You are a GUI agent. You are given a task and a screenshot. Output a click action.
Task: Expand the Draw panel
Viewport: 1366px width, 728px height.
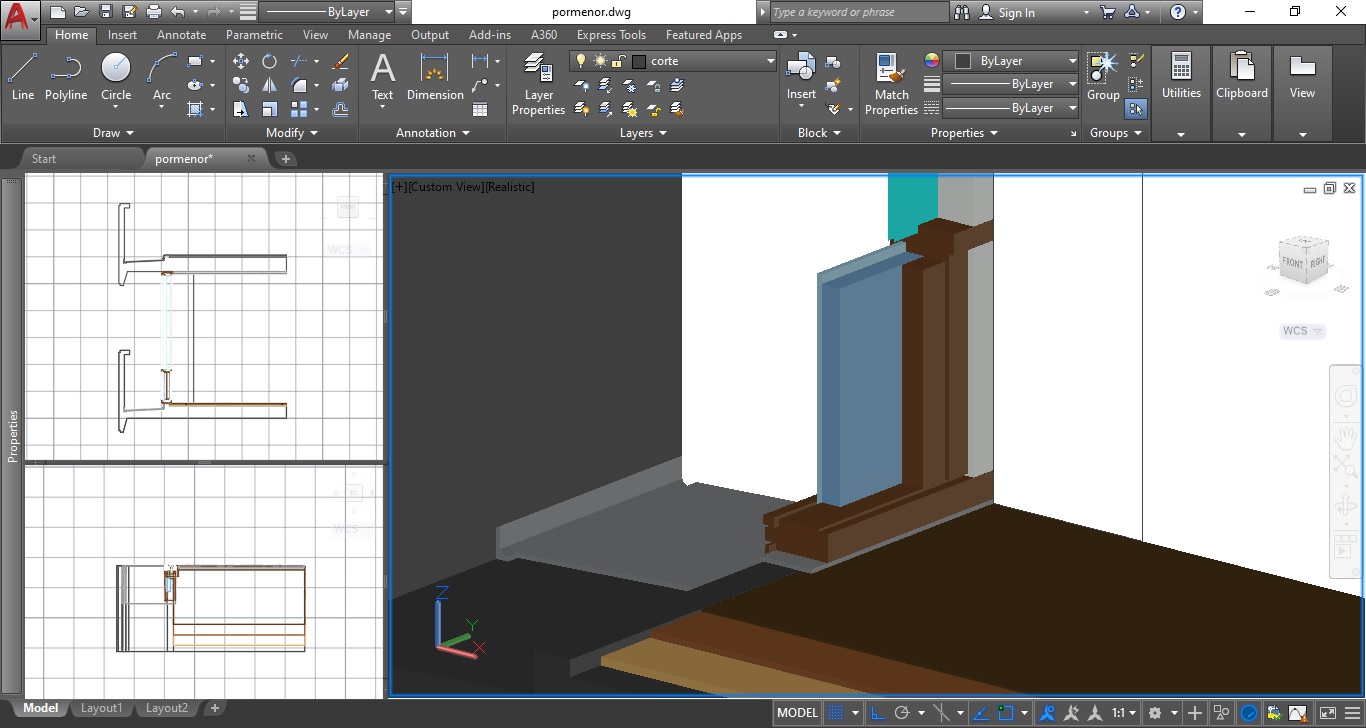point(113,133)
